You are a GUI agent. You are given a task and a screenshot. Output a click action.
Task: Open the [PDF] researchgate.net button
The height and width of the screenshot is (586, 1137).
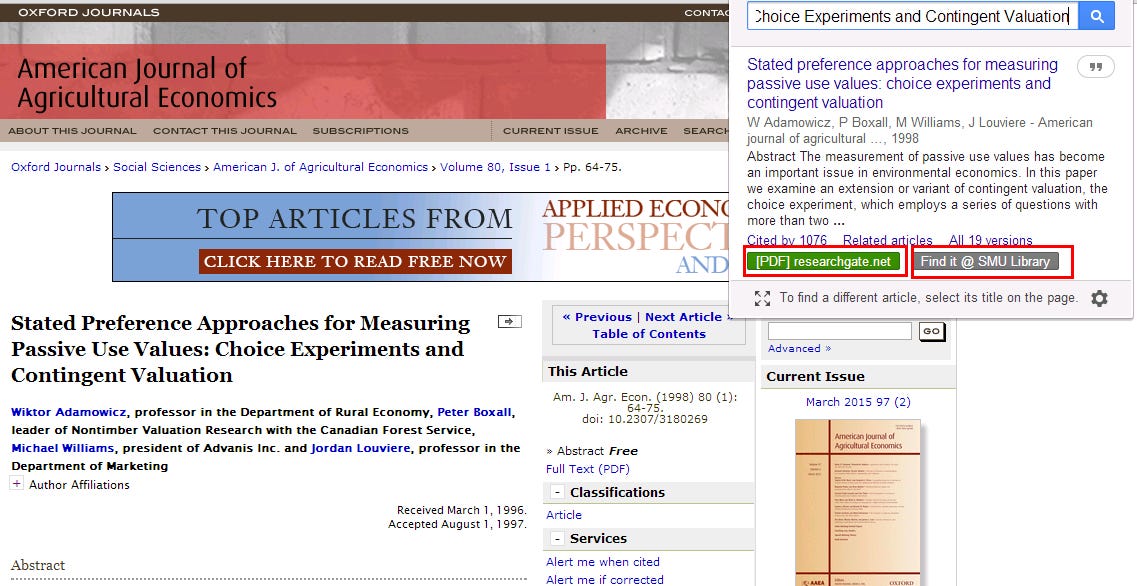823,262
